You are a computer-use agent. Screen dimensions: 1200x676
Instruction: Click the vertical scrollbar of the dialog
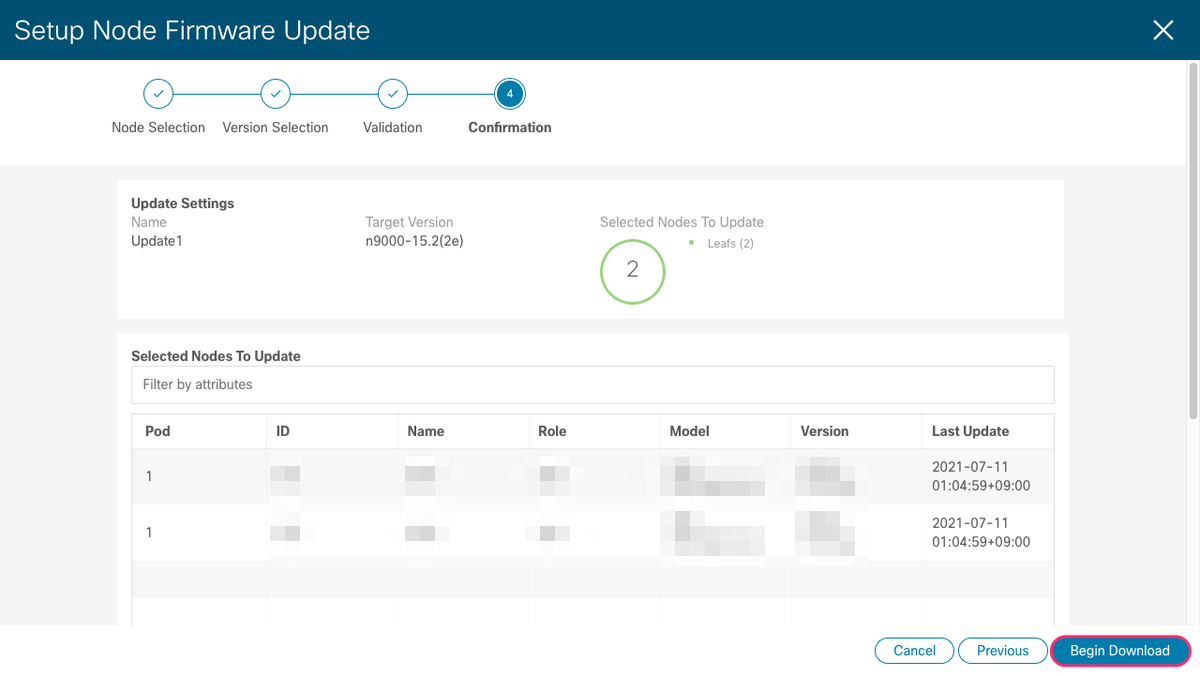click(1192, 240)
